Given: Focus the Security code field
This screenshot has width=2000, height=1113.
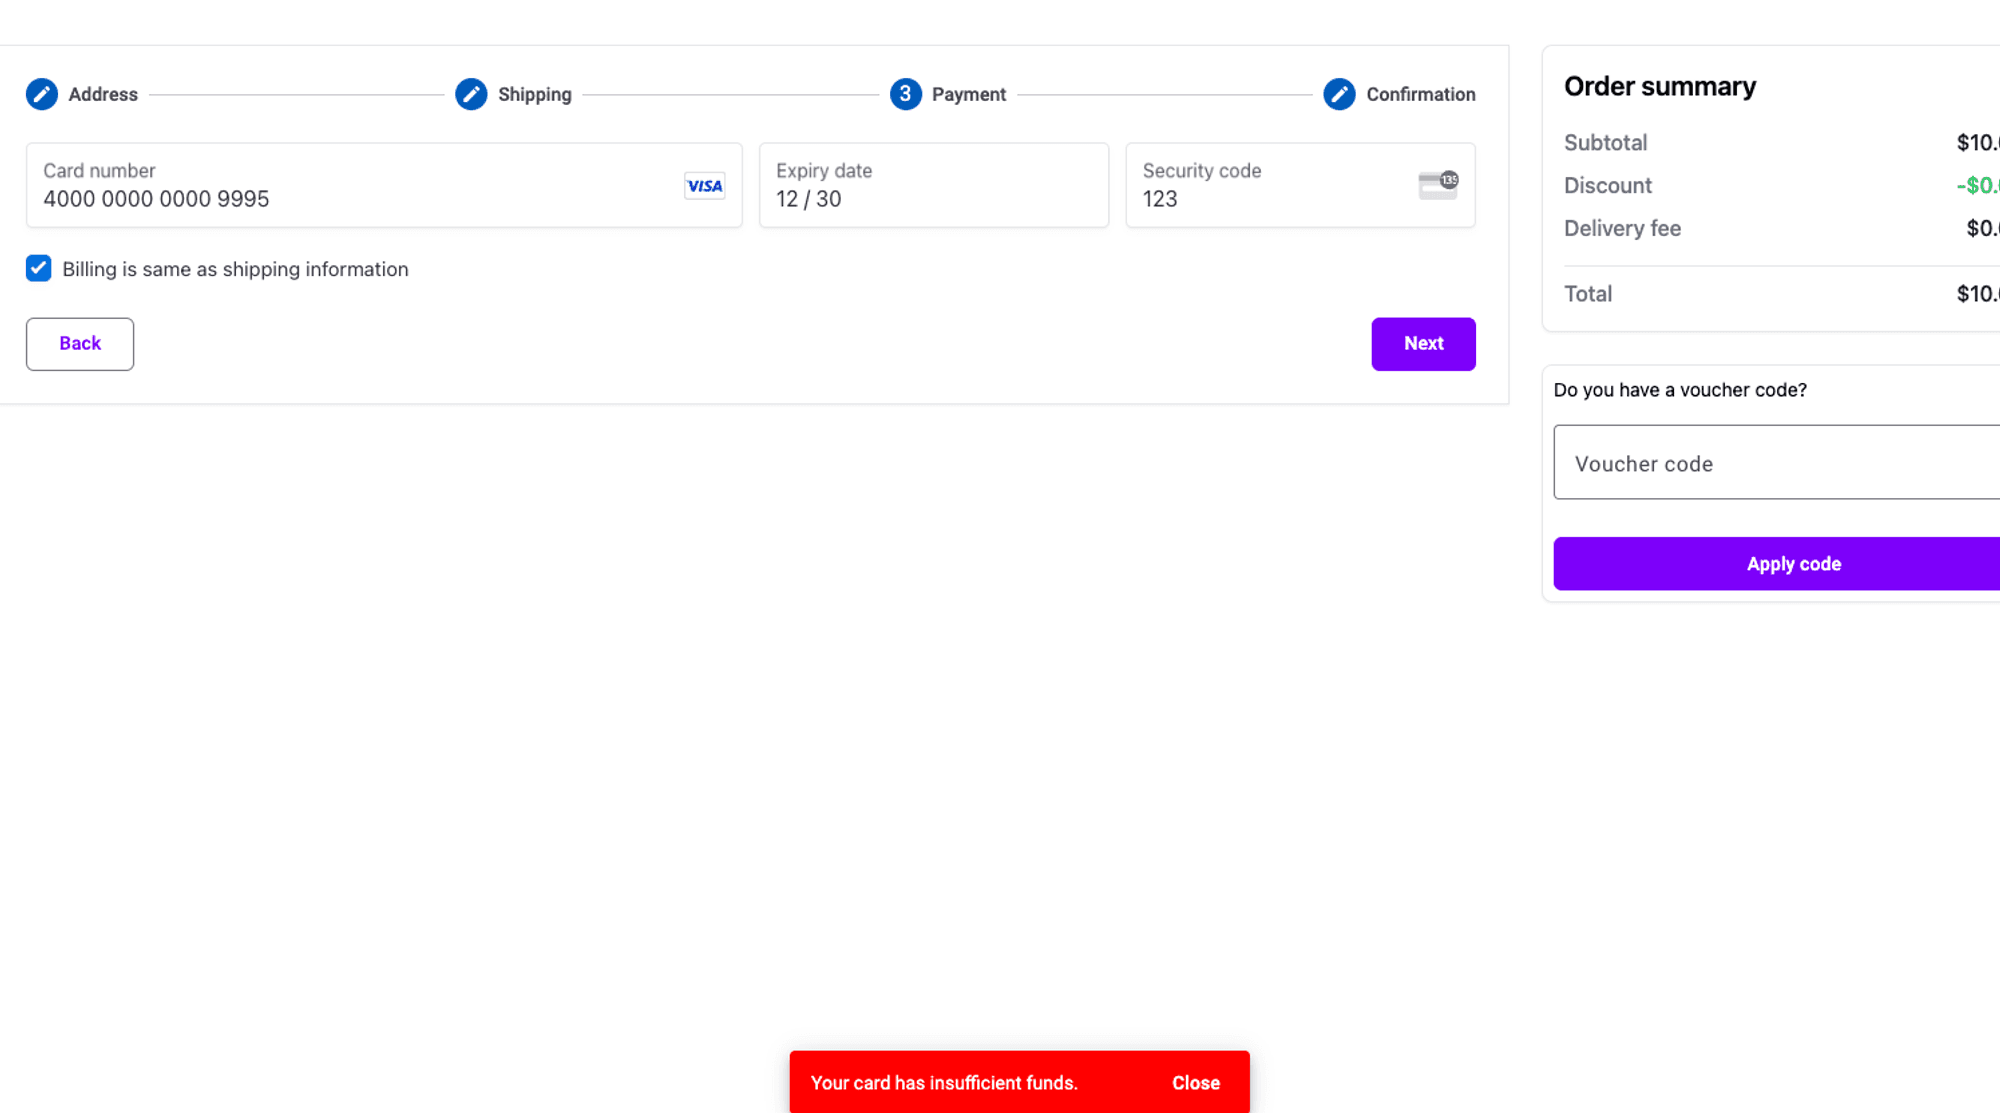Looking at the screenshot, I should [1270, 198].
